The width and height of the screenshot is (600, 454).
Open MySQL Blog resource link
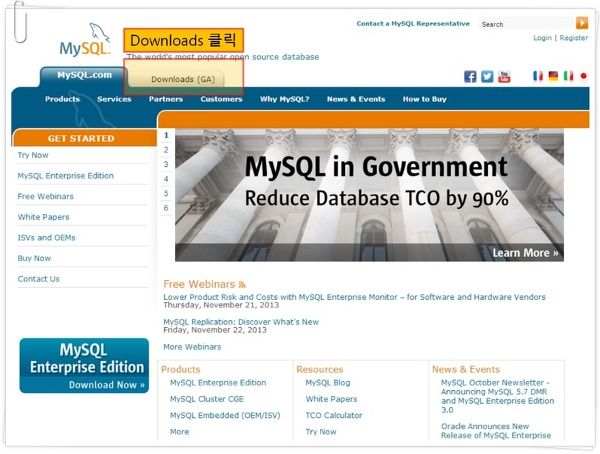coord(328,383)
